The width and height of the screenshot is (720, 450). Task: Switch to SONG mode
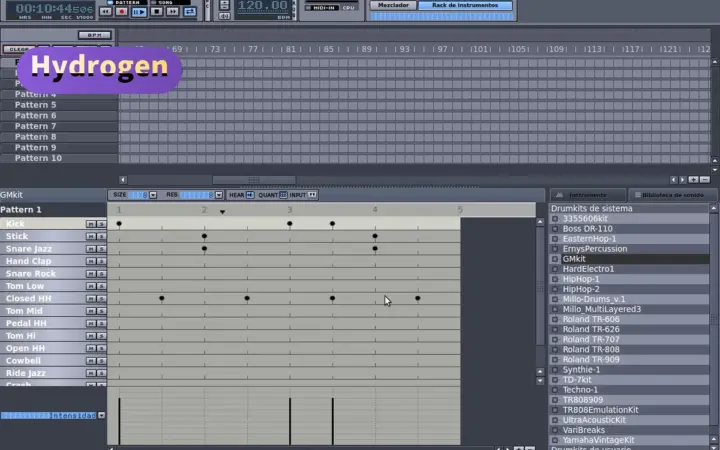pos(170,2)
